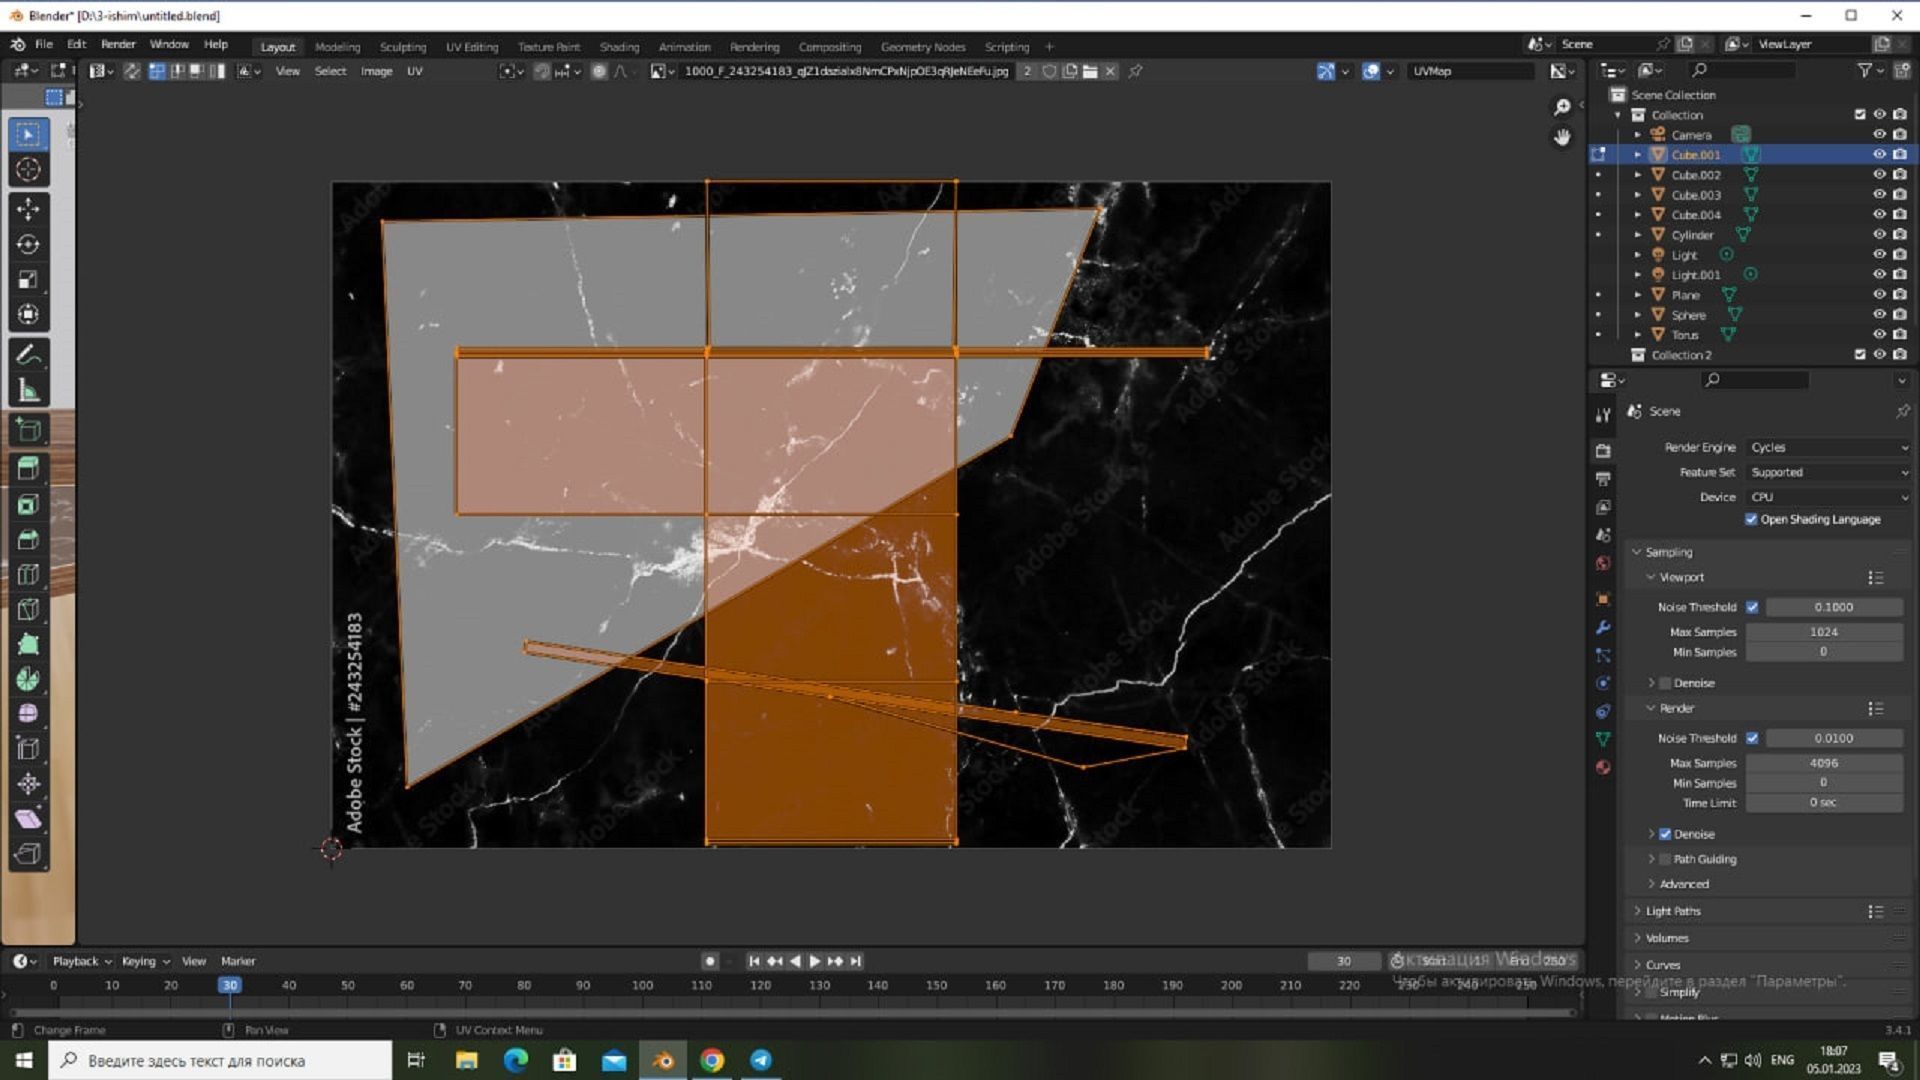Click the zoom magnifier icon in viewport

[x=1562, y=107]
